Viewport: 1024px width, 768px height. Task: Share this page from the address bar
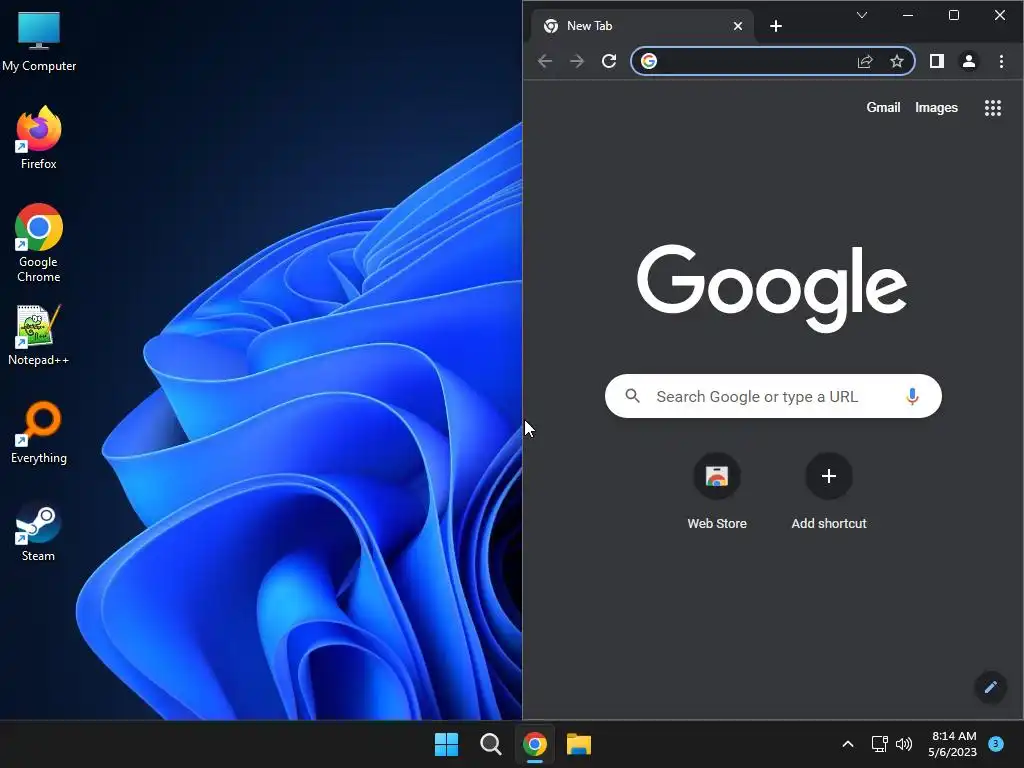865,61
